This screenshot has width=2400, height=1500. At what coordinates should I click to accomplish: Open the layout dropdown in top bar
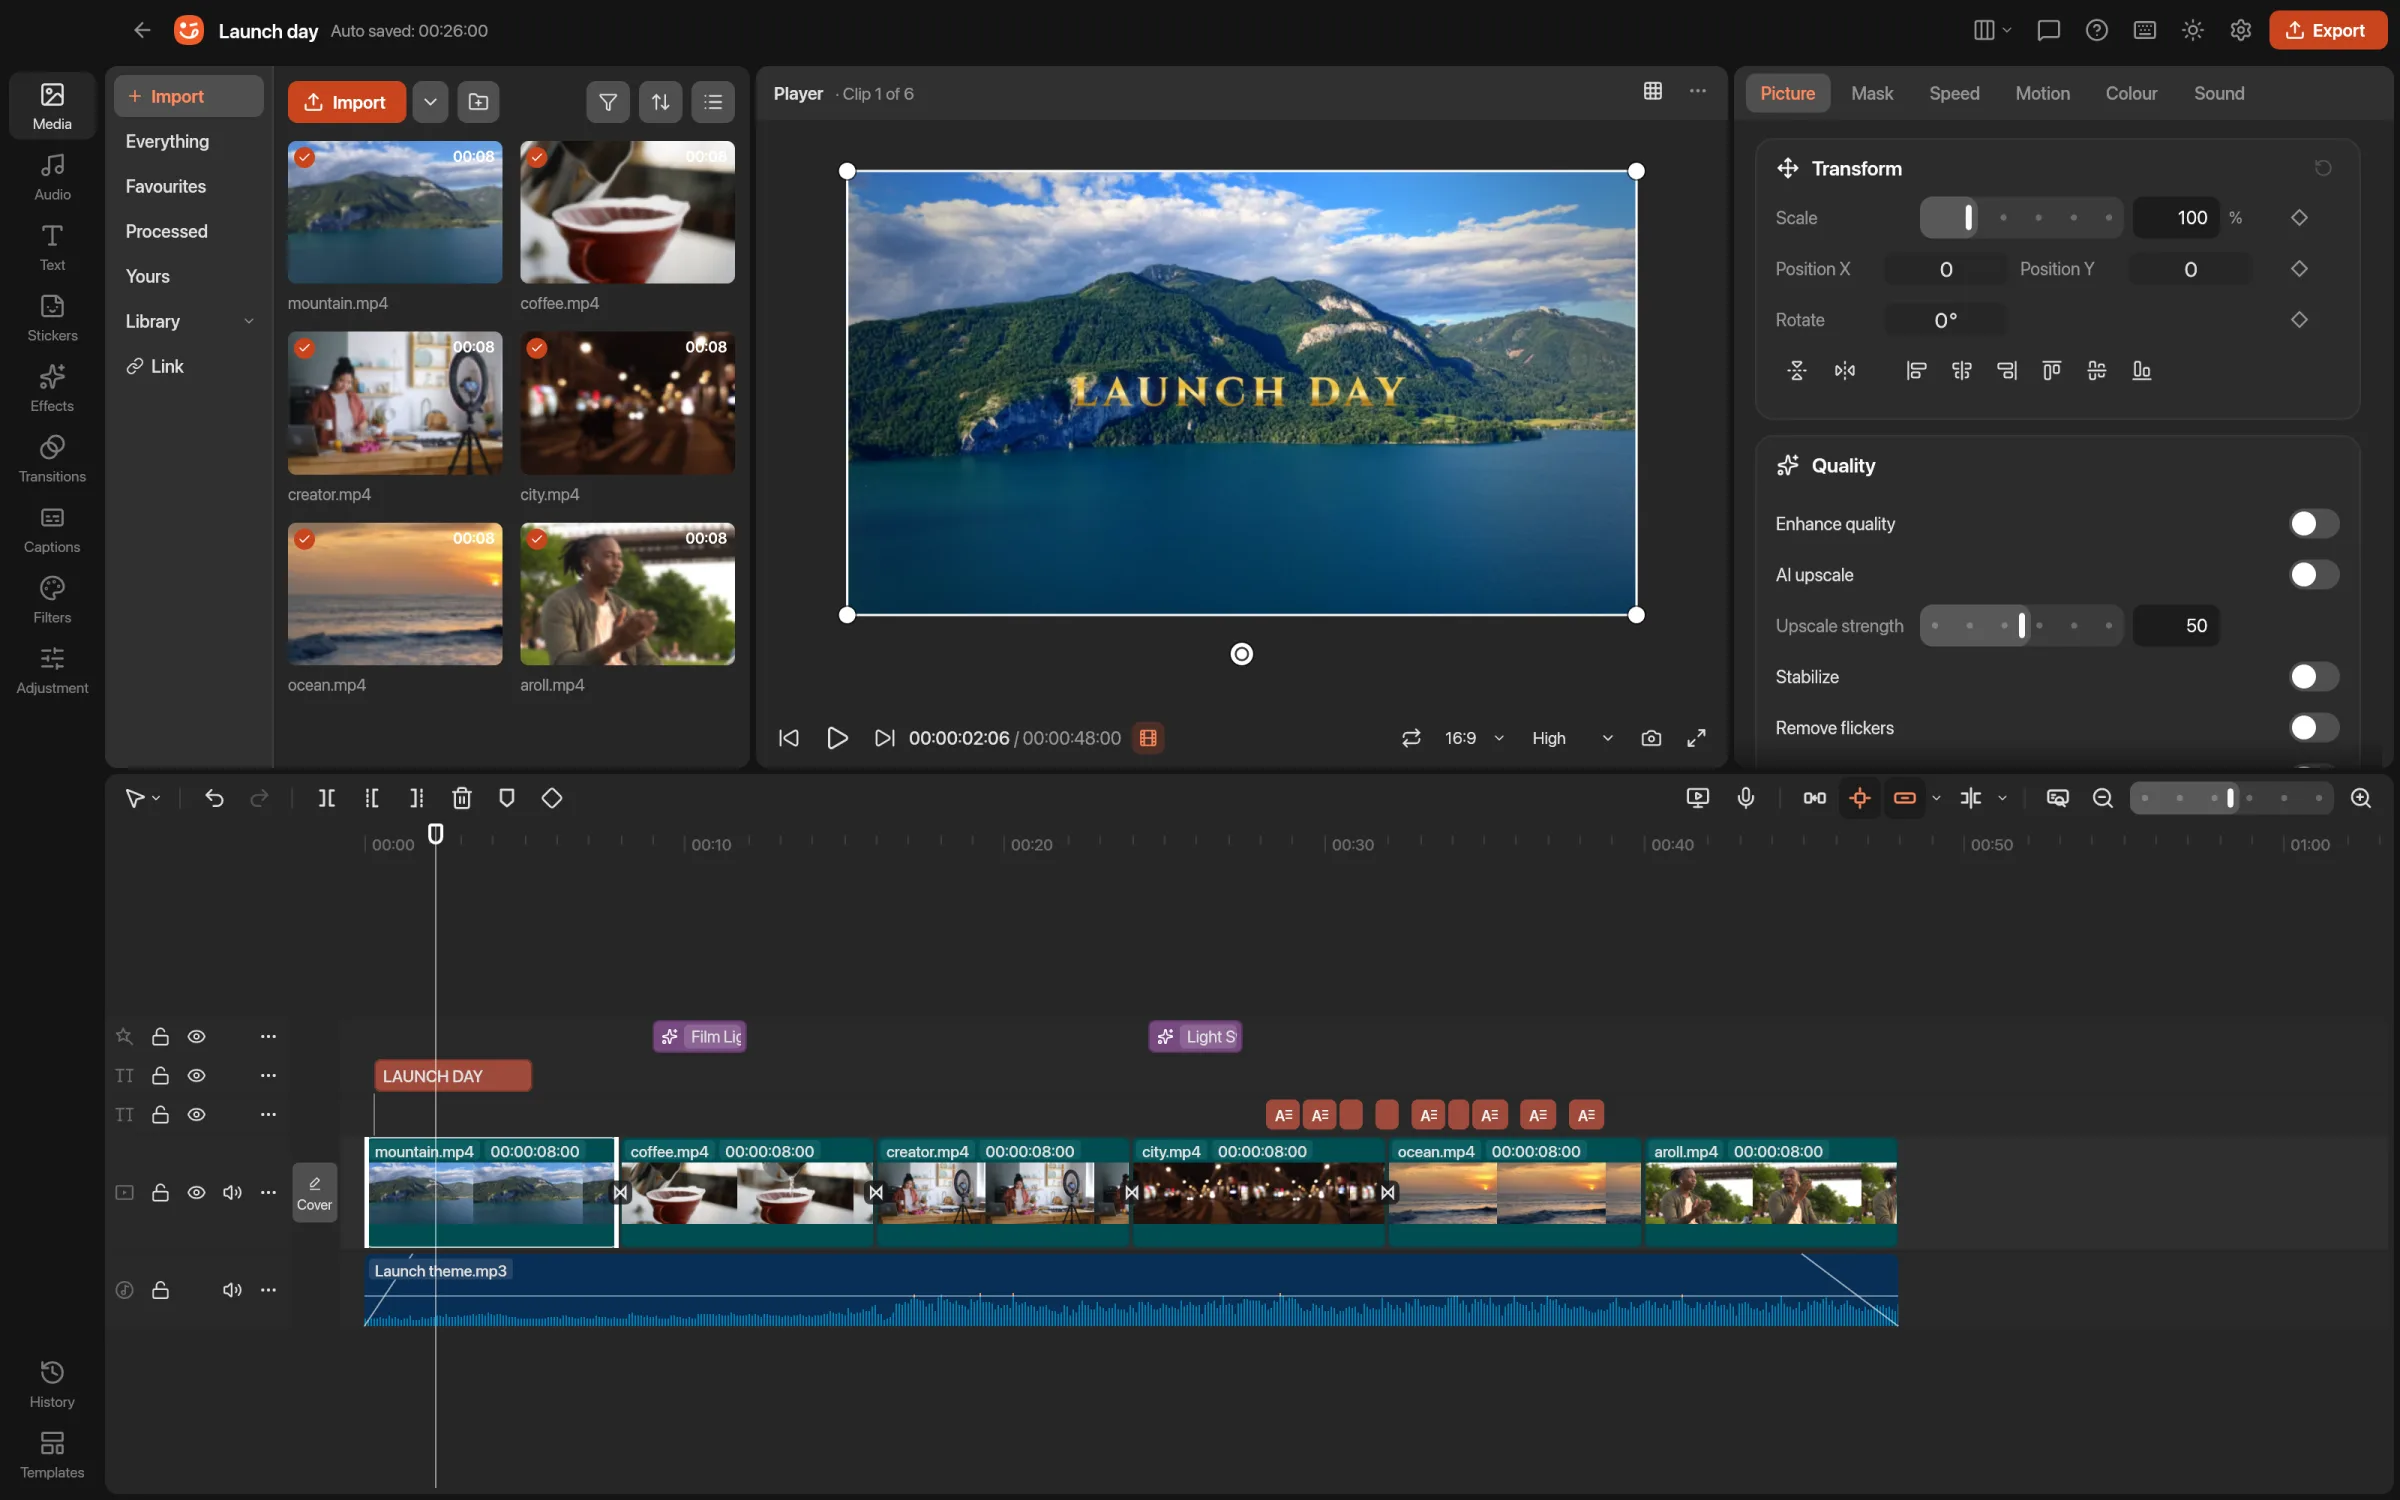click(x=1992, y=30)
